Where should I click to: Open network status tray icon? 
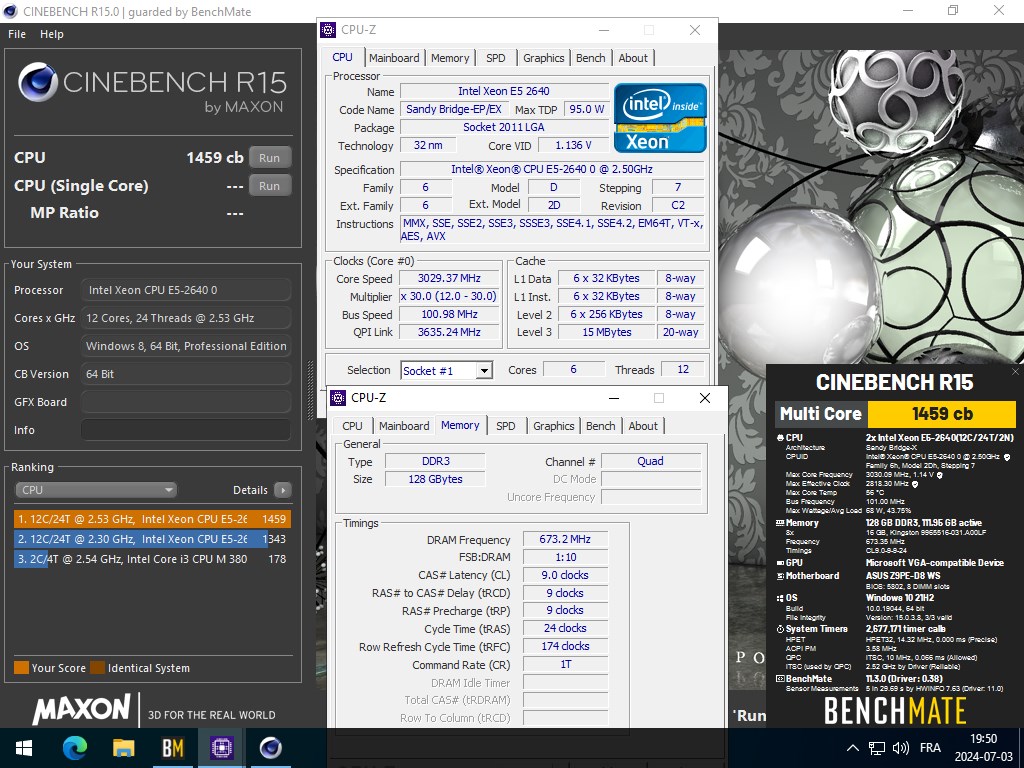[x=876, y=748]
